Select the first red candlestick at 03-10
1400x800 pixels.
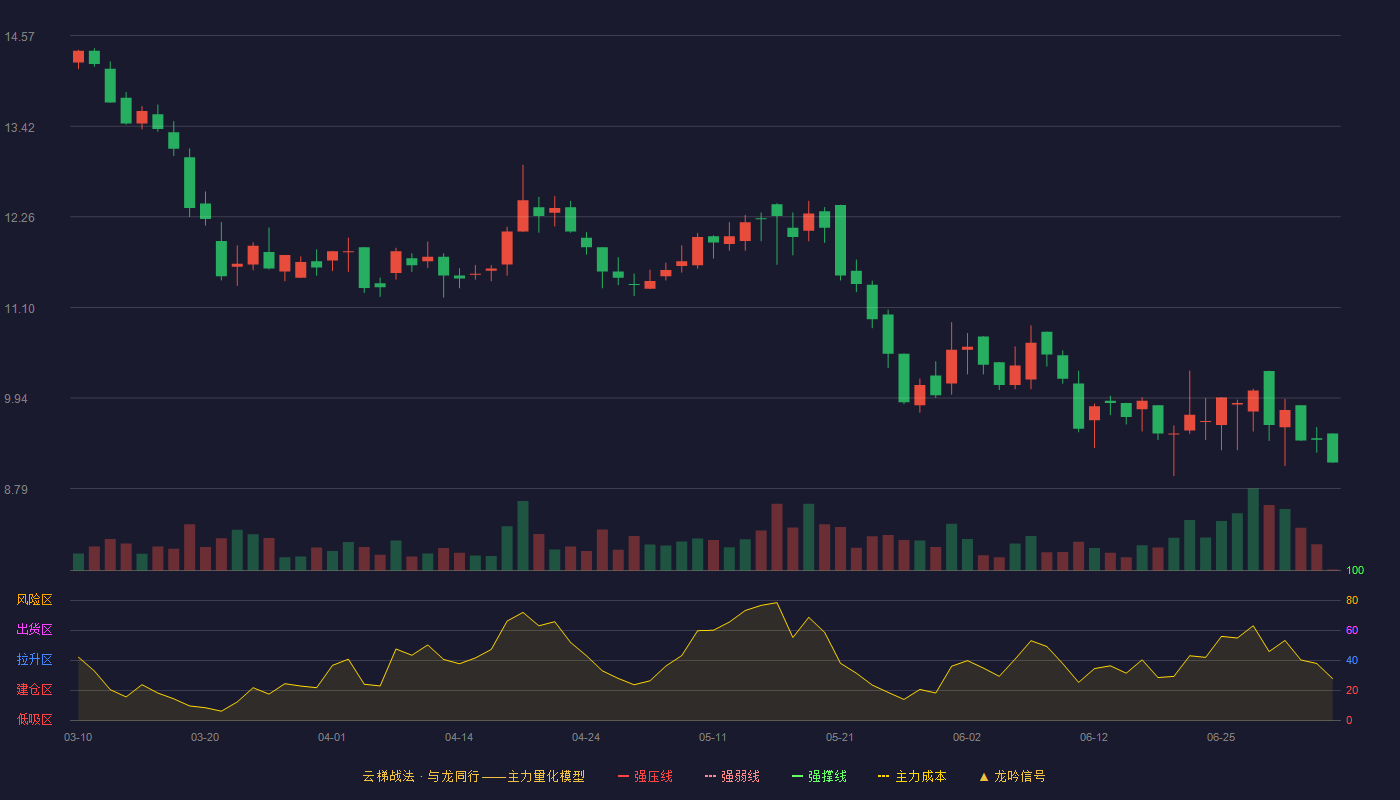click(78, 57)
